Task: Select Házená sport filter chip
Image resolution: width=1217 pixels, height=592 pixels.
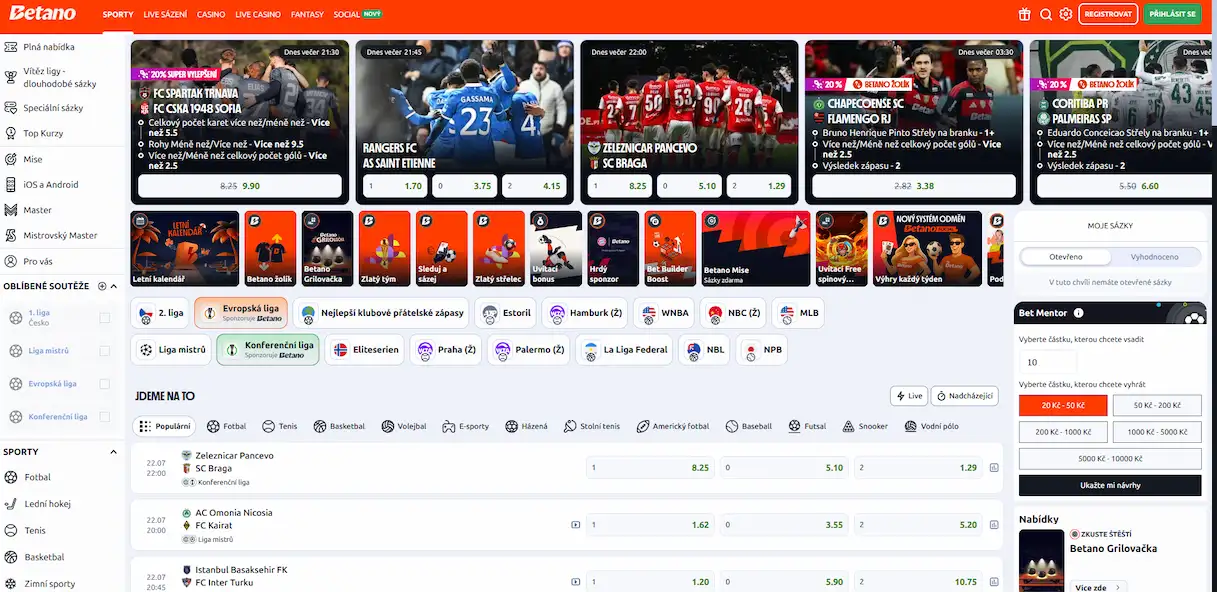Action: click(527, 426)
